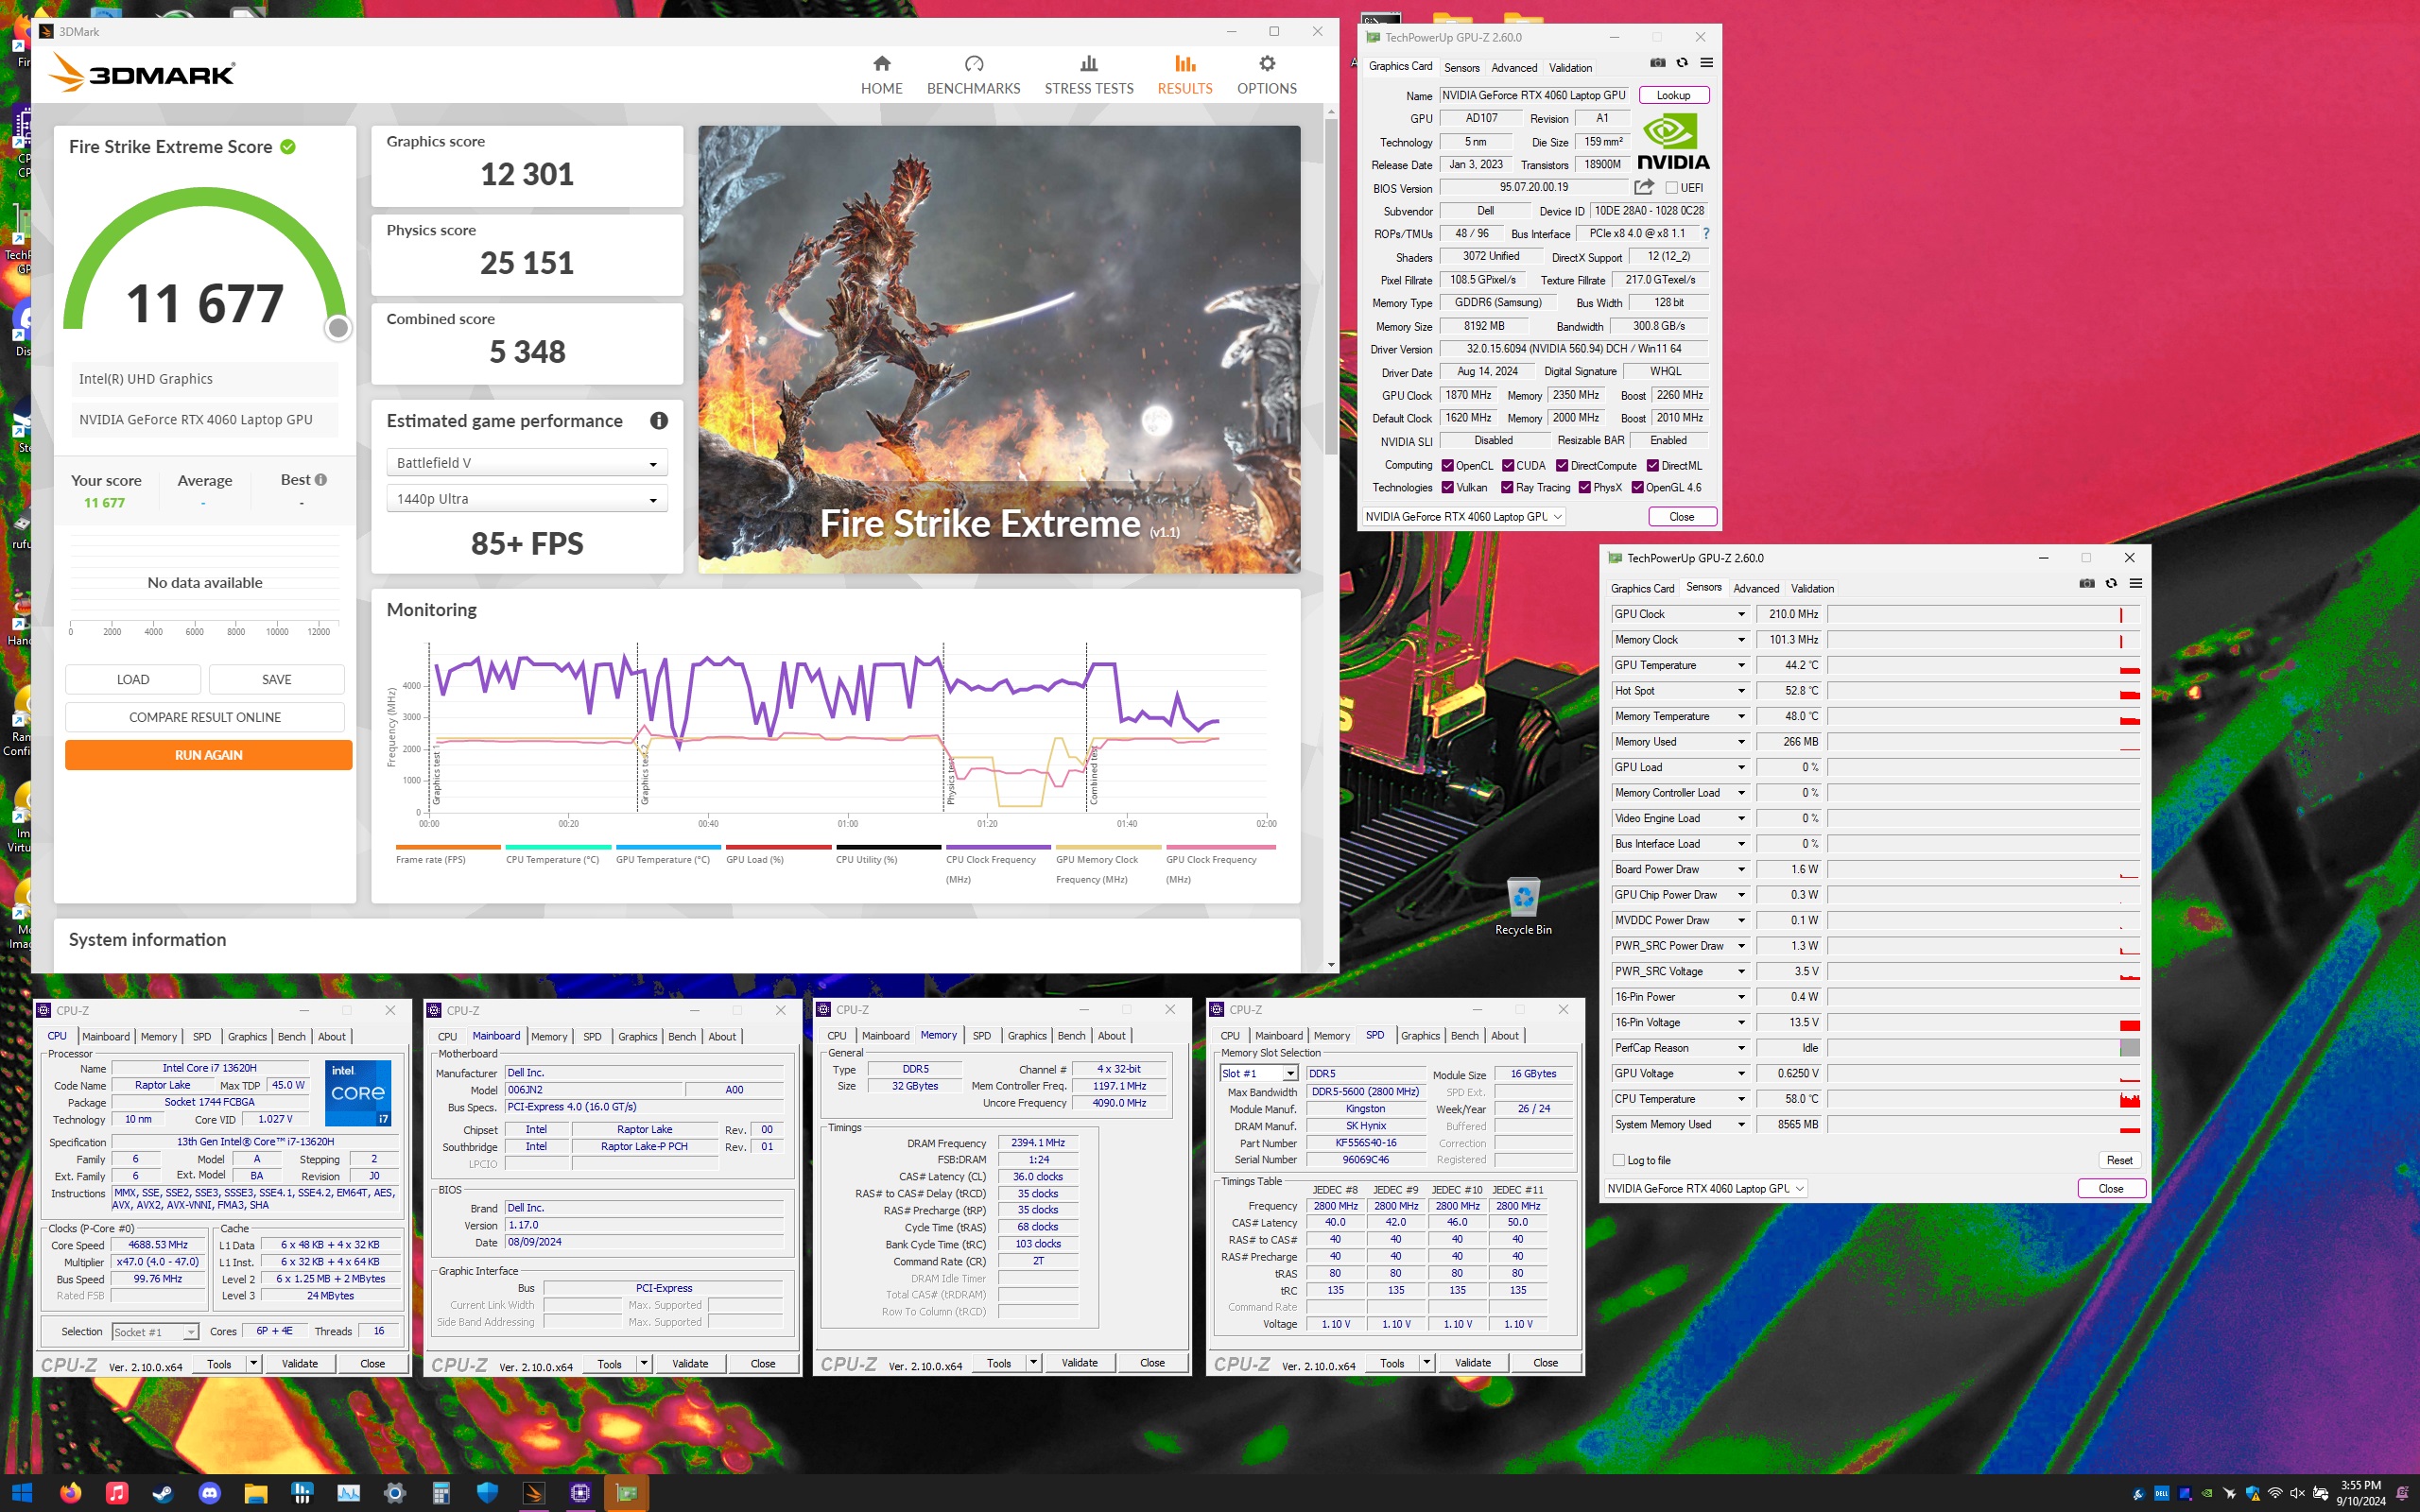This screenshot has height=1512, width=2420.
Task: Click the gauge end knob on score dial
Action: (x=339, y=327)
